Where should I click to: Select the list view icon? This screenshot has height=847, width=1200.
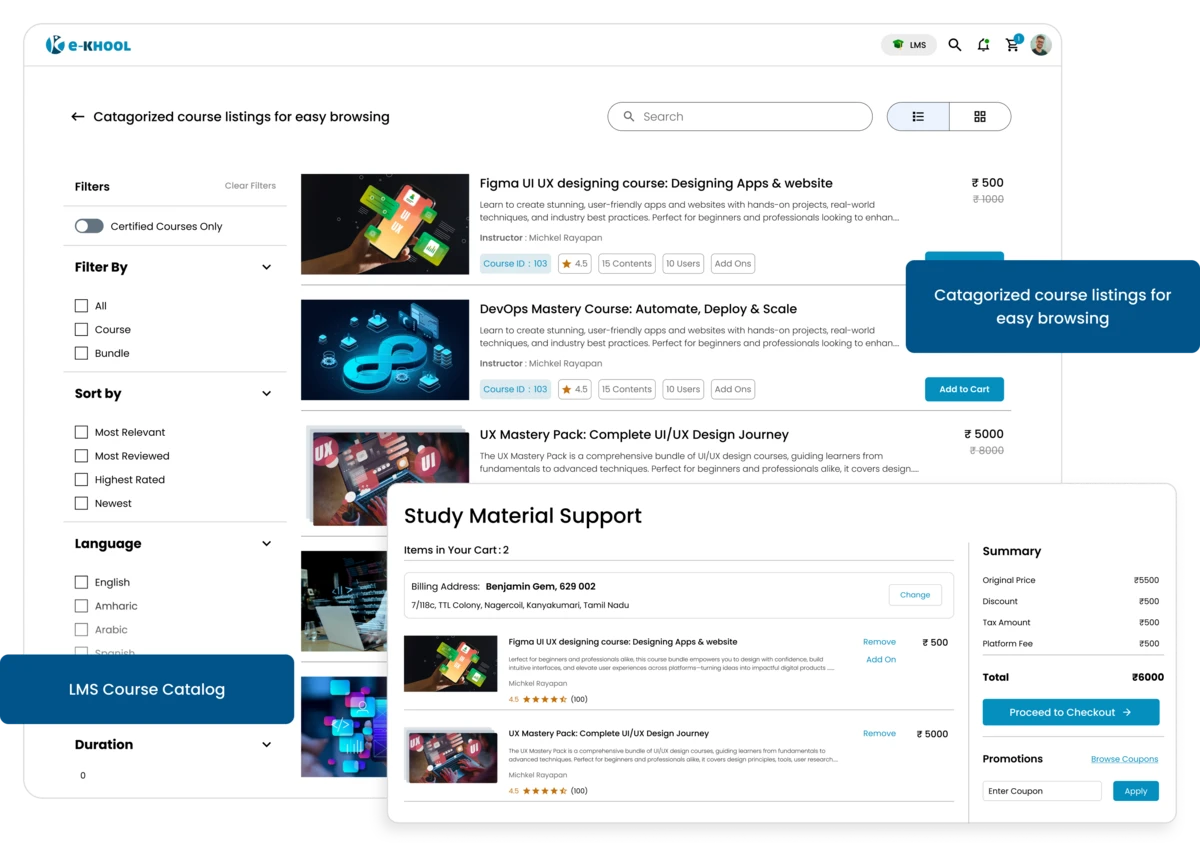[x=917, y=116]
